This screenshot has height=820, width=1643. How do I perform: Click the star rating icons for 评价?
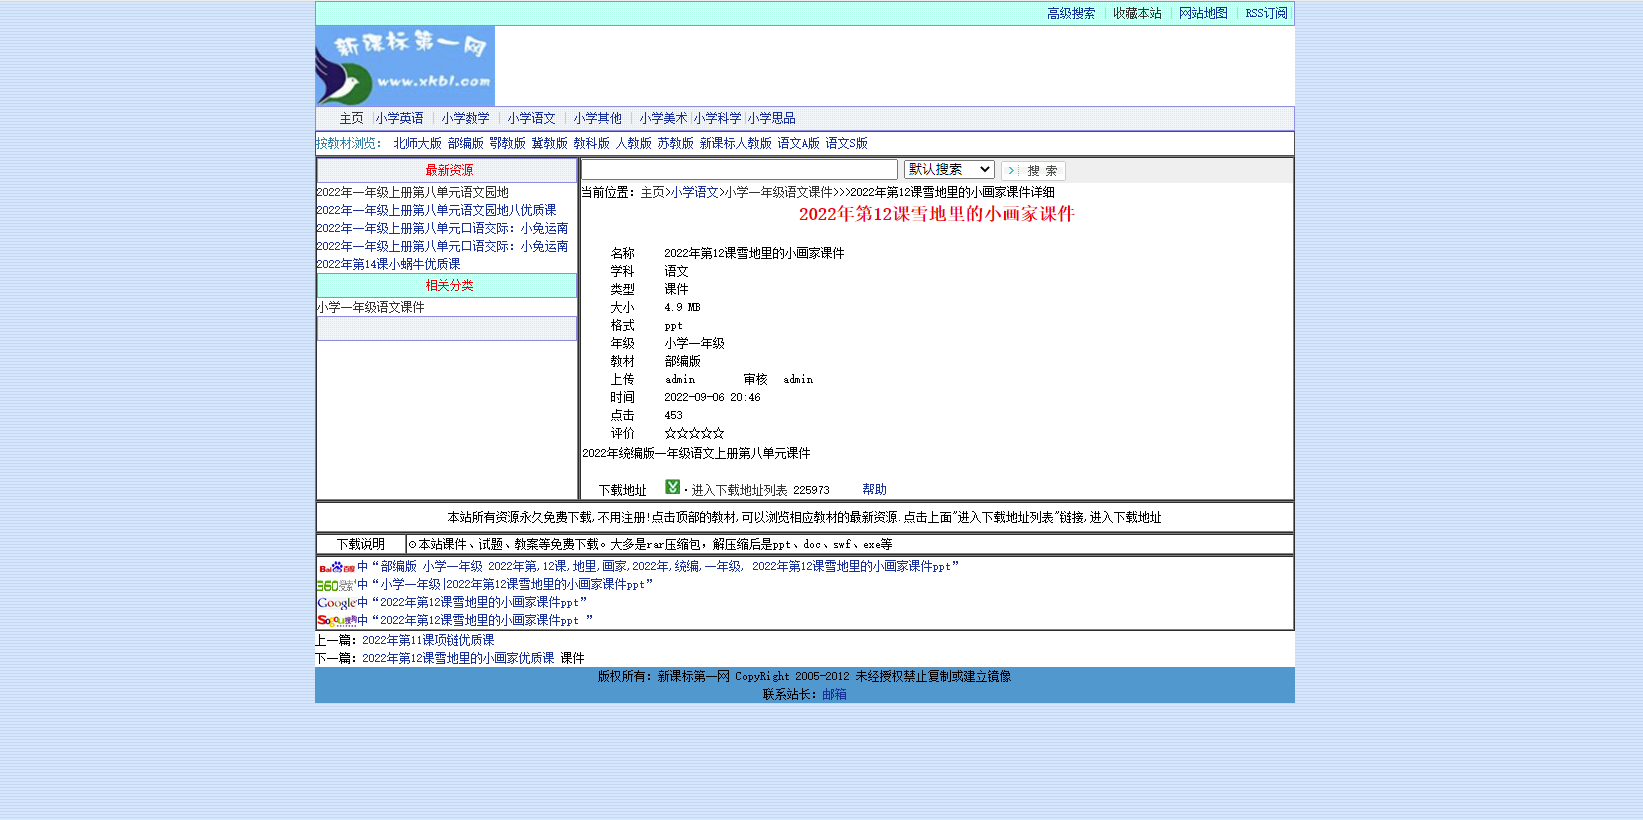(x=694, y=433)
